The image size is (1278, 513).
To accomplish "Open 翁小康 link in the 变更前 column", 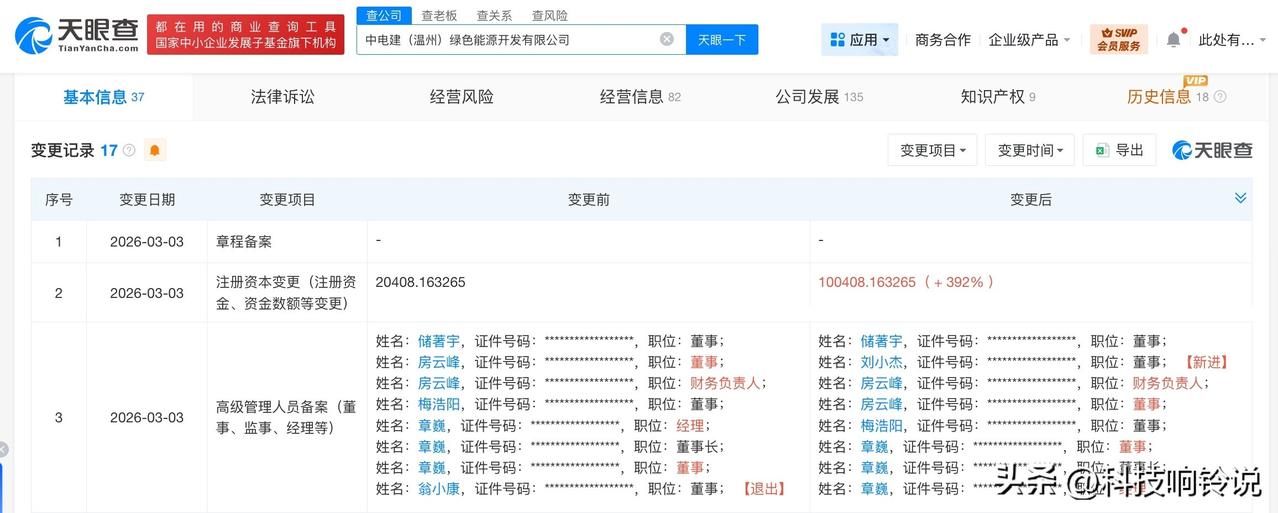I will coord(439,489).
